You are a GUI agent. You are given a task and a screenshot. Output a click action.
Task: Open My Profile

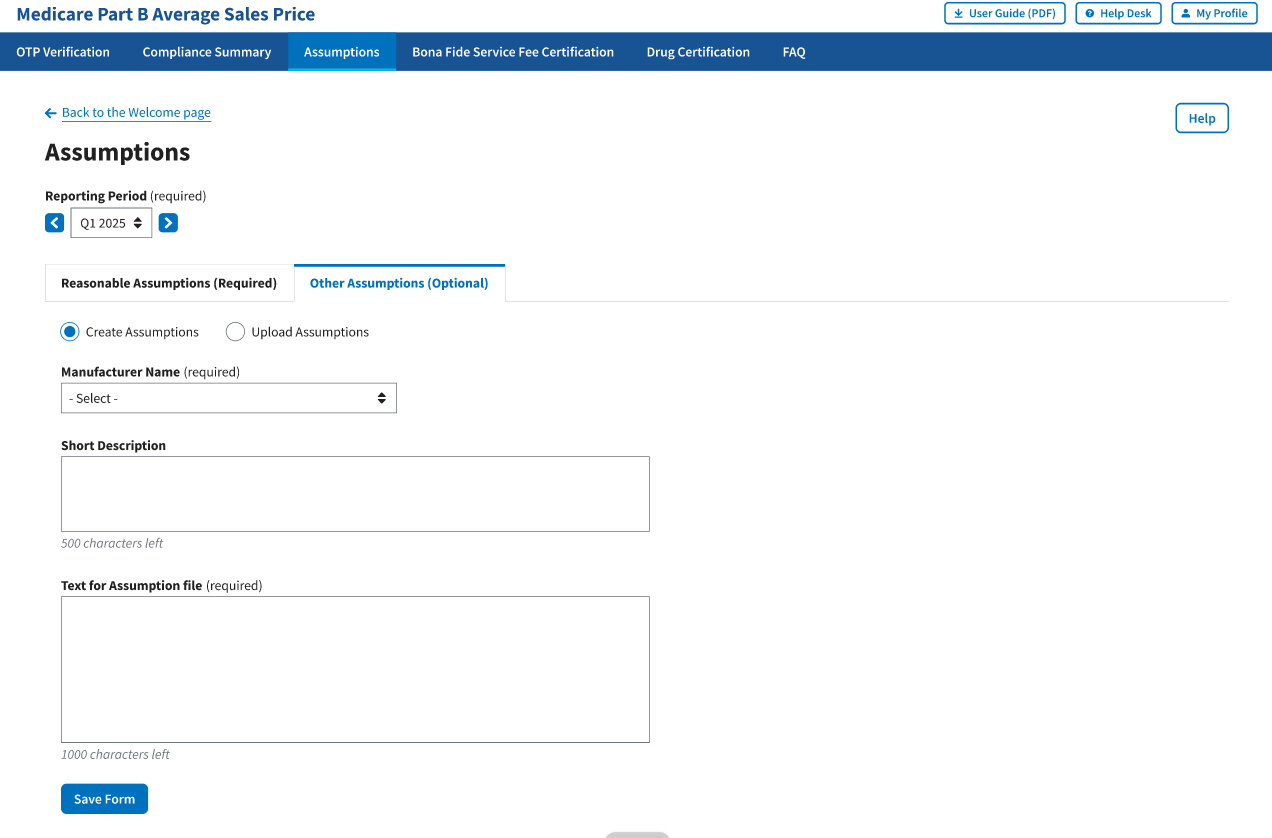click(1214, 13)
